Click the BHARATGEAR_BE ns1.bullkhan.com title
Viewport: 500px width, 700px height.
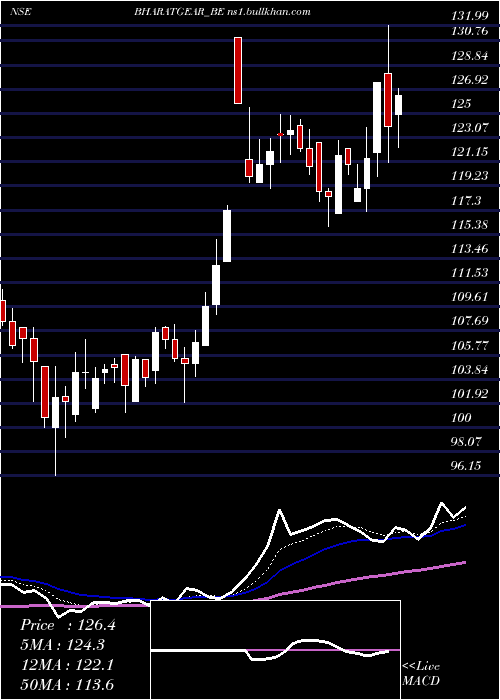(x=222, y=12)
